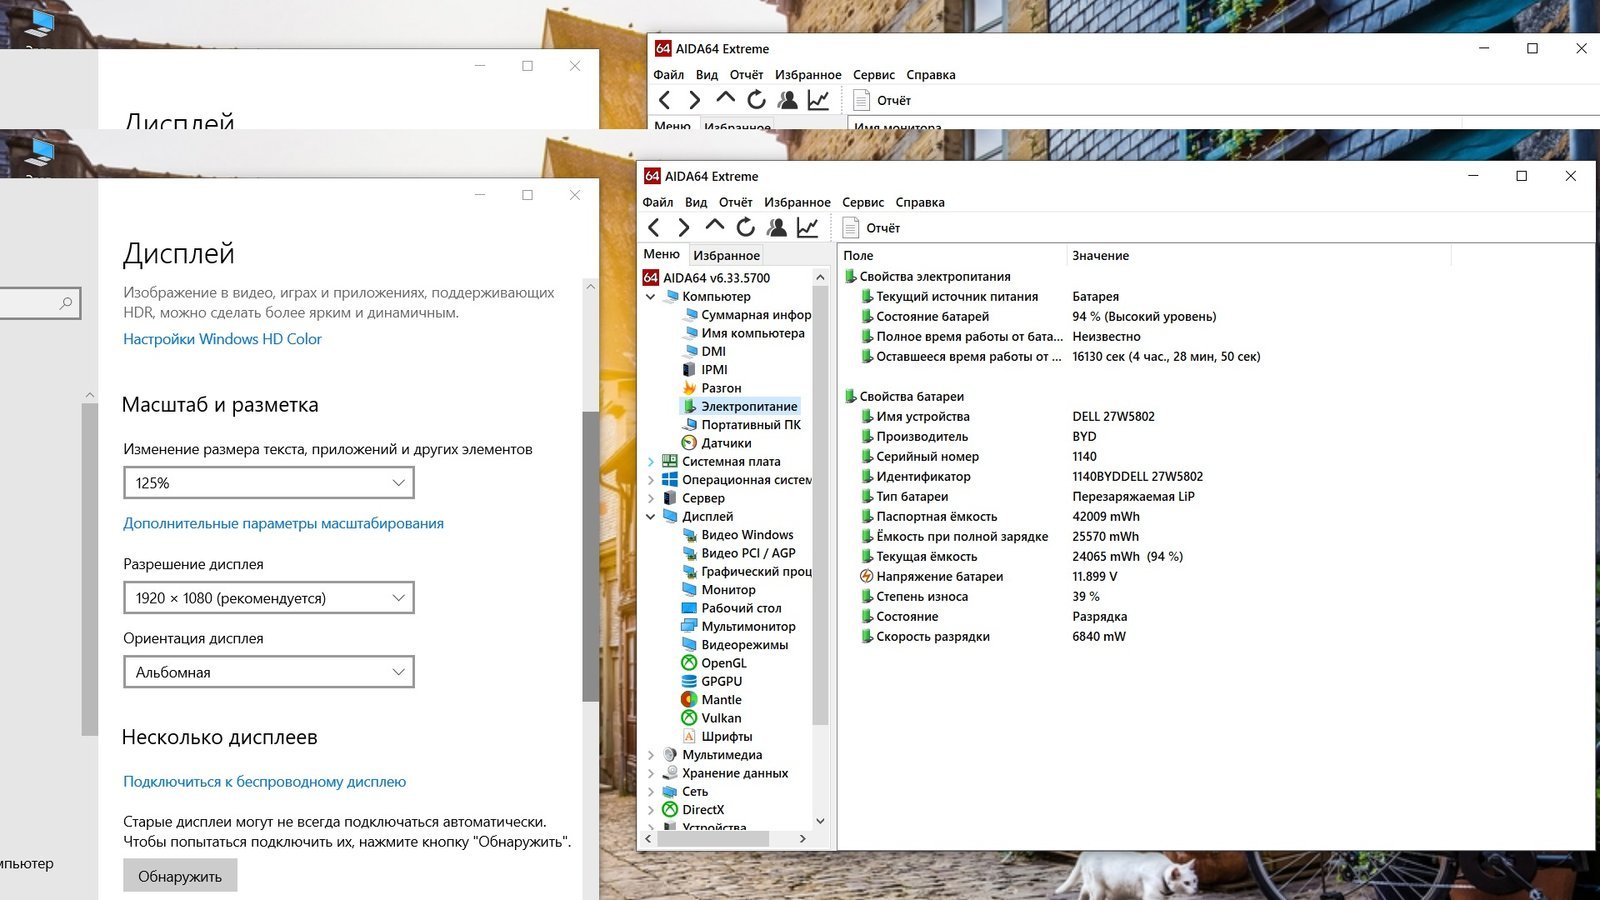
Task: Expand the Мультимедиа tree node
Action: (x=651, y=755)
